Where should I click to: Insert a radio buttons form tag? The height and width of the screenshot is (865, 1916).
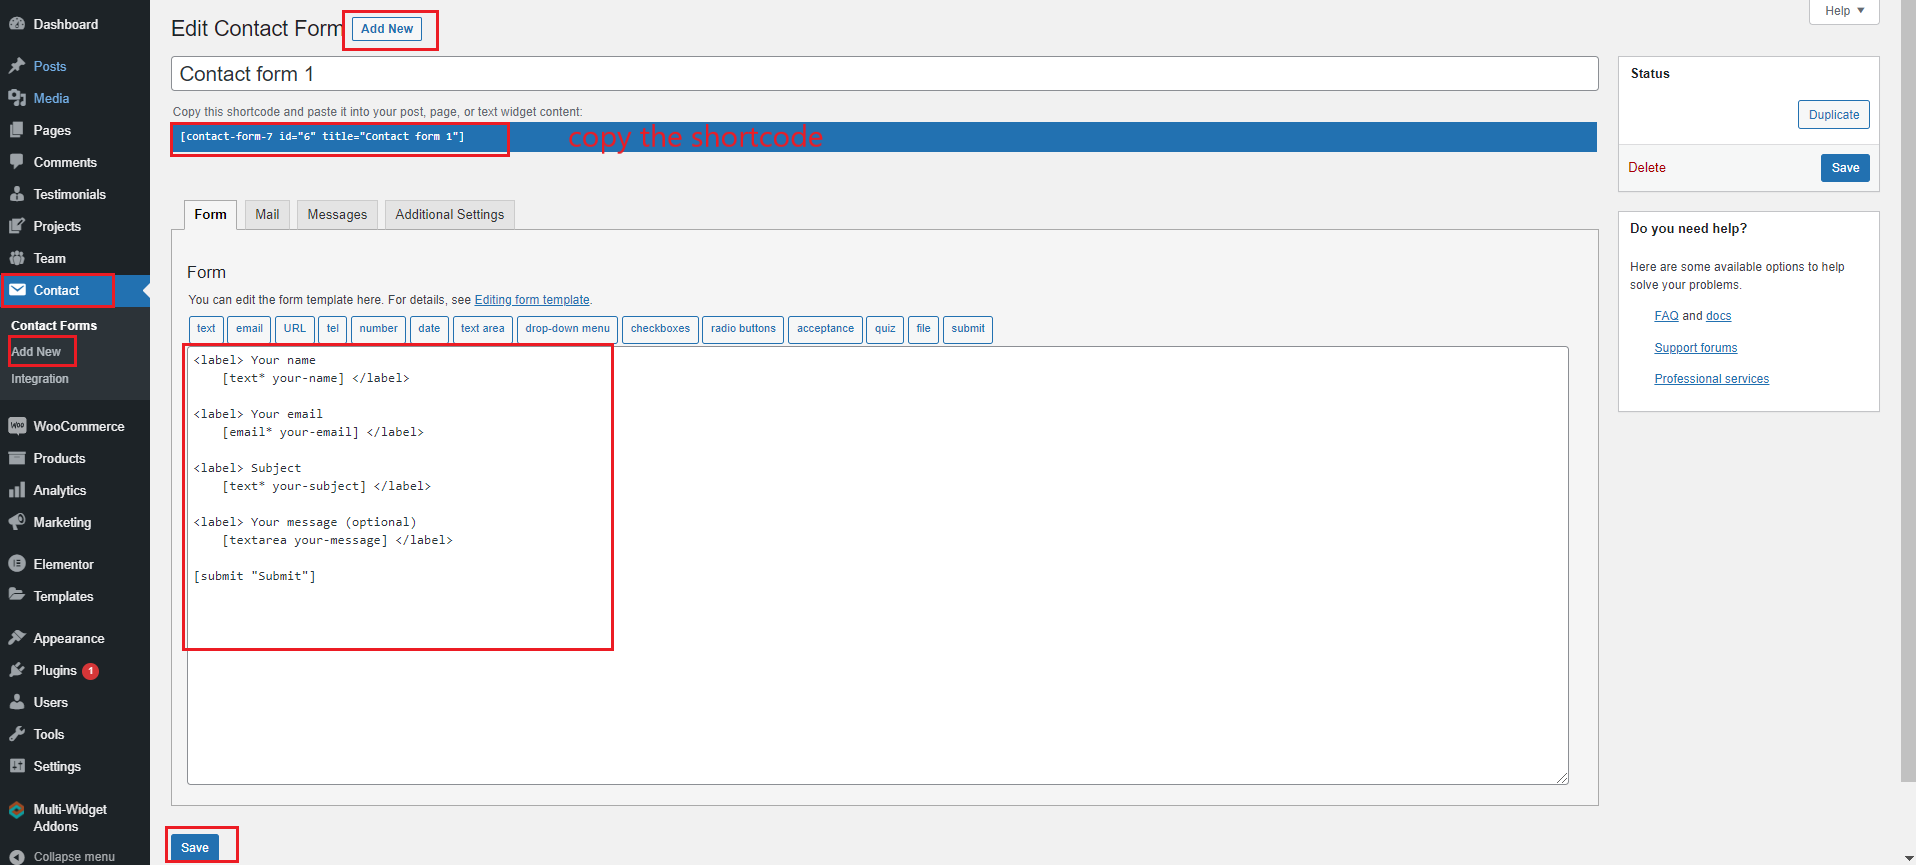pos(743,329)
